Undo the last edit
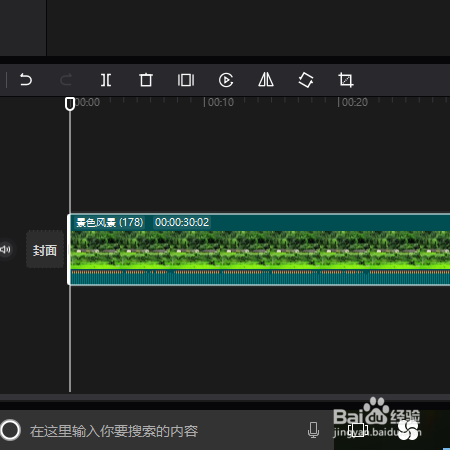The image size is (450, 450). pos(26,80)
